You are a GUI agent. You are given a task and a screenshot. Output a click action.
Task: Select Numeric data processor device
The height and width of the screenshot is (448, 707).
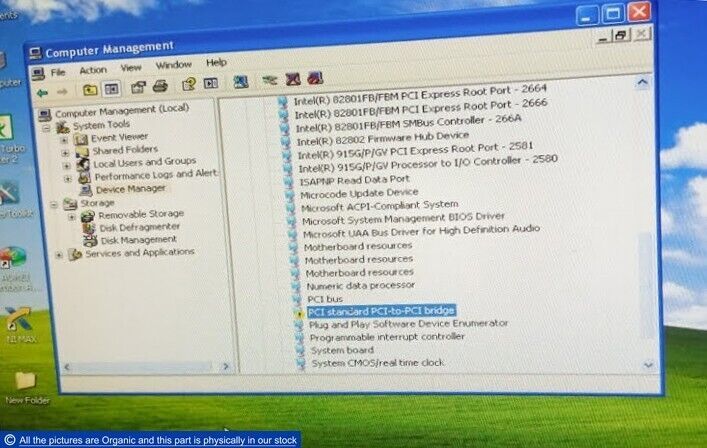(x=361, y=286)
